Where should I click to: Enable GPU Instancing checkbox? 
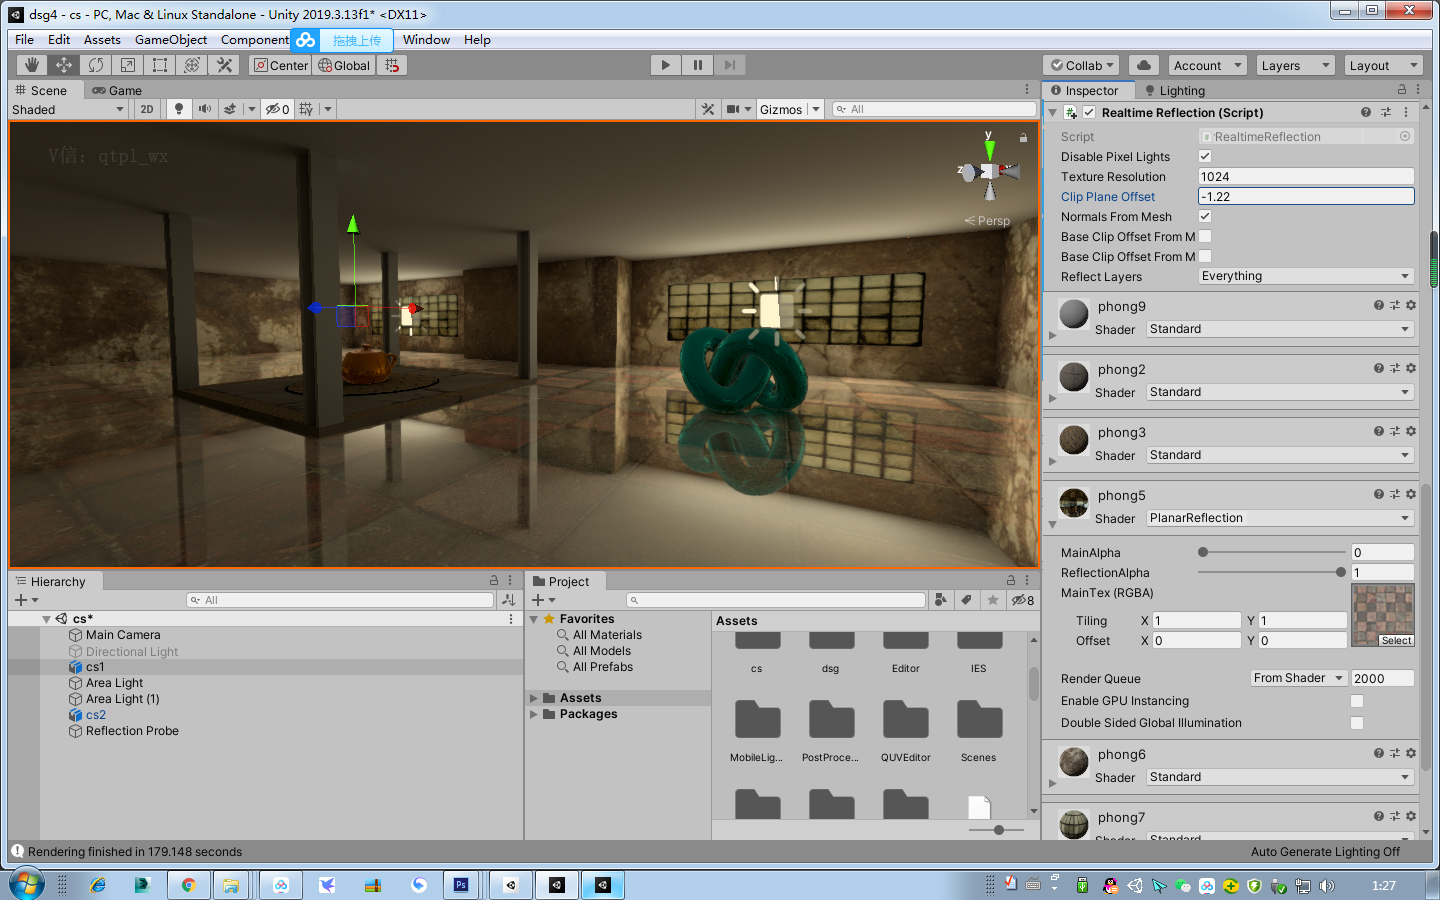click(x=1357, y=701)
